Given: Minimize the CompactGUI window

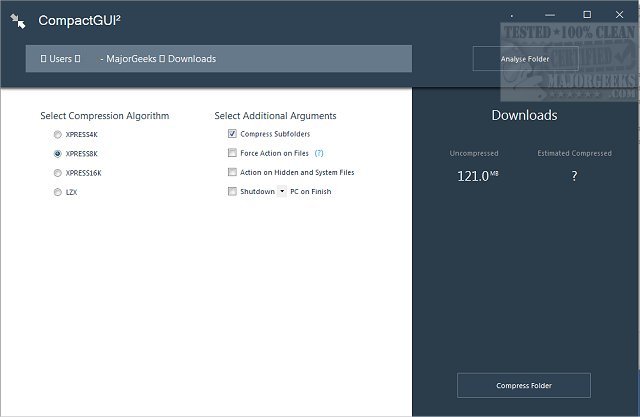Looking at the screenshot, I should [x=550, y=15].
